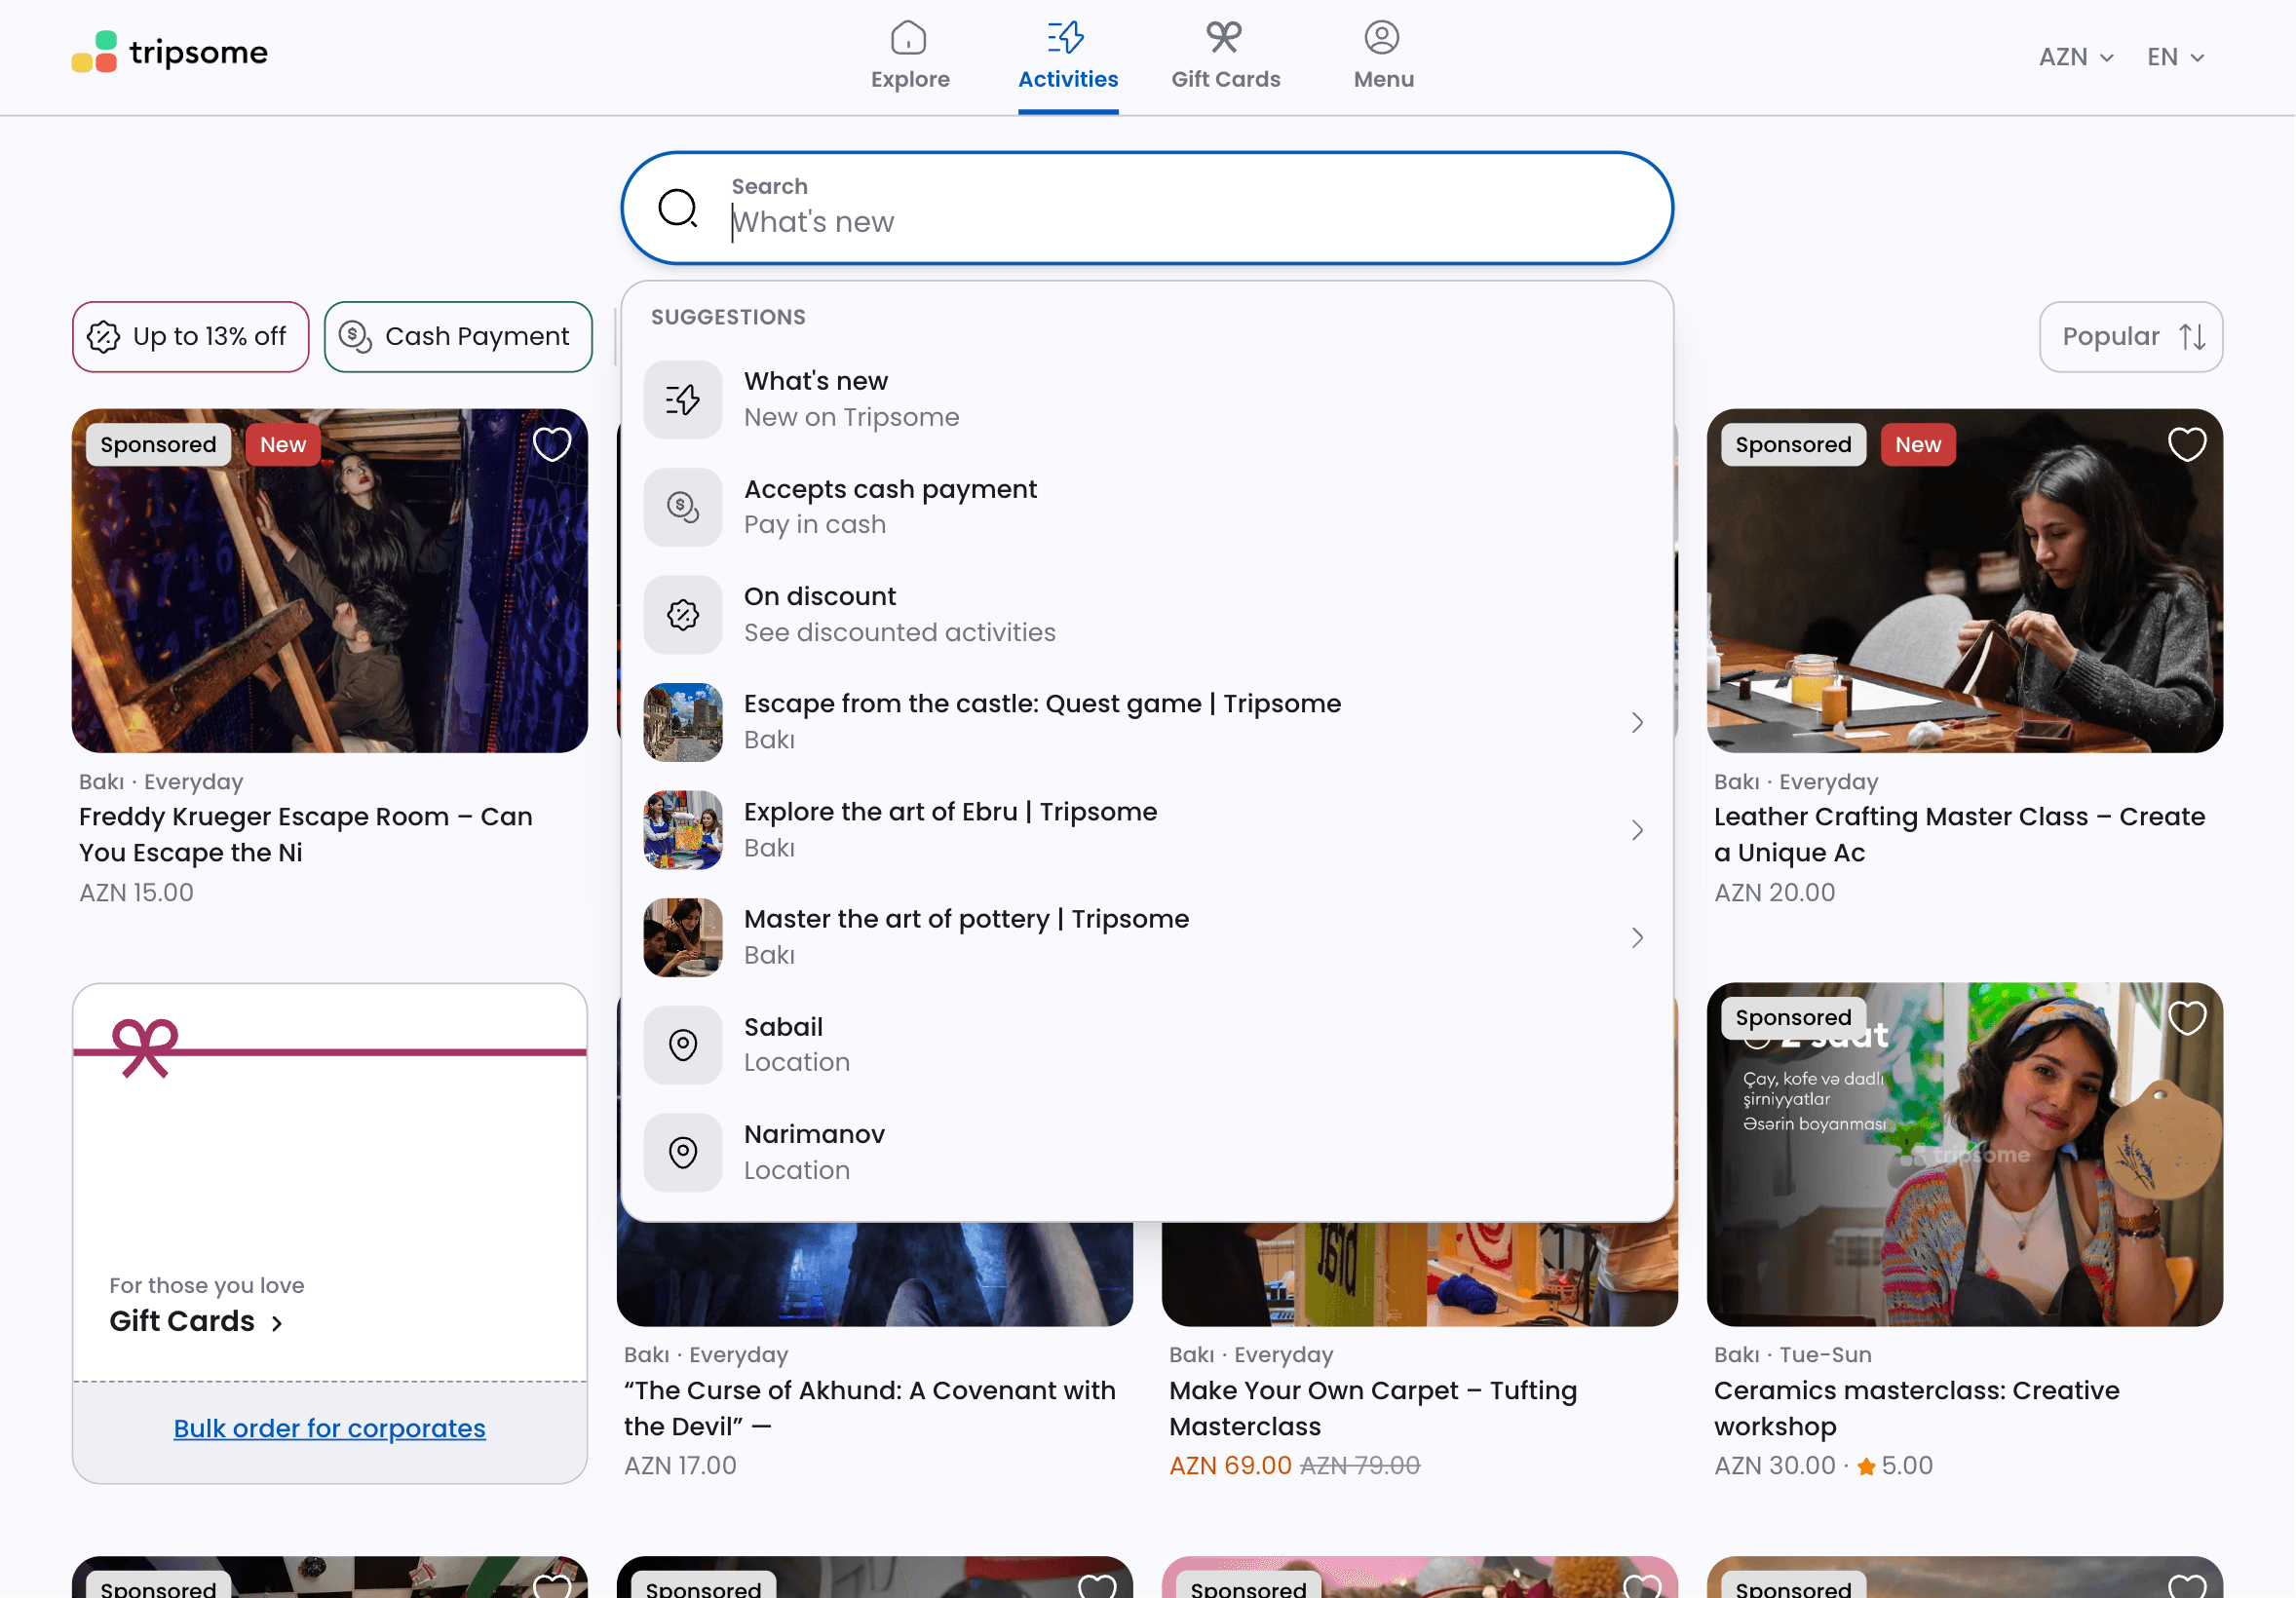
Task: Click Bulk order for corporates link
Action: coord(330,1428)
